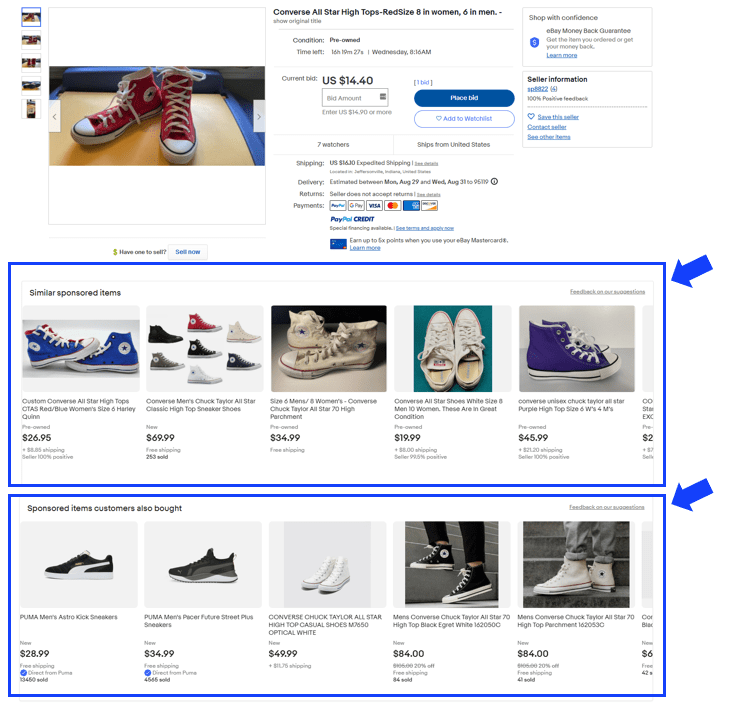Open Learn more under eBay Mastercard
The height and width of the screenshot is (705, 733).
click(x=365, y=248)
